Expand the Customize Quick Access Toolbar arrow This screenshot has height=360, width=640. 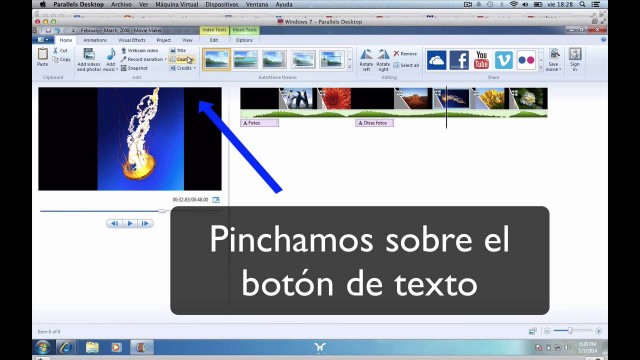(x=73, y=31)
